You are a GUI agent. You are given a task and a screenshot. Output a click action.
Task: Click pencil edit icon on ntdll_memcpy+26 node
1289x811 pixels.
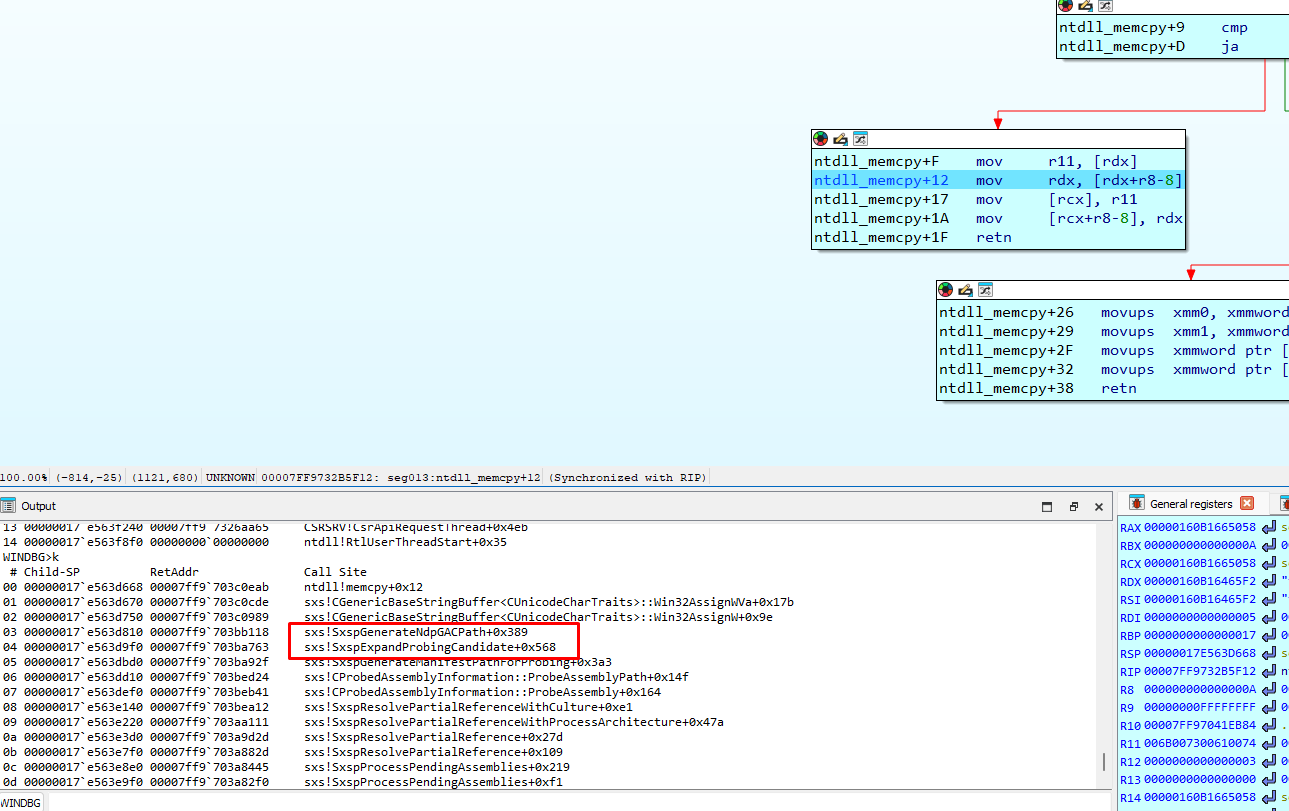965,290
